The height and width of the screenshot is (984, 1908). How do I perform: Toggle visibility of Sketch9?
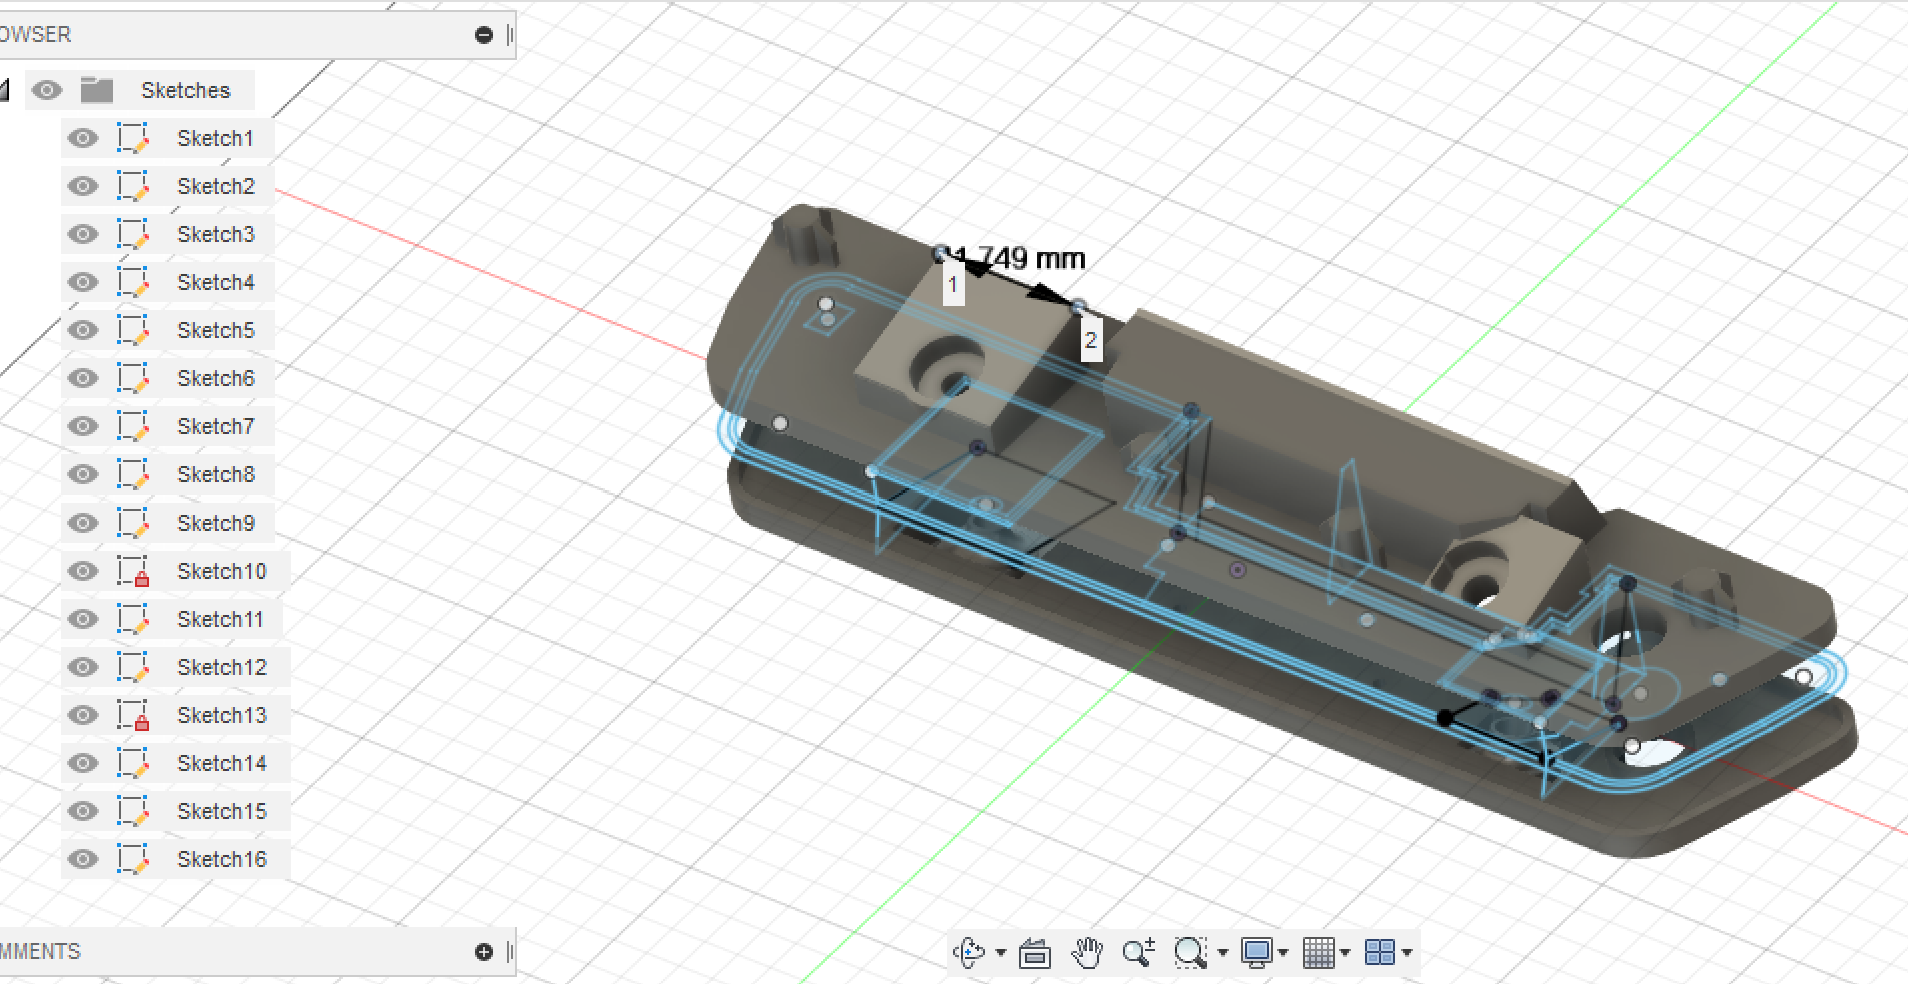coord(83,523)
